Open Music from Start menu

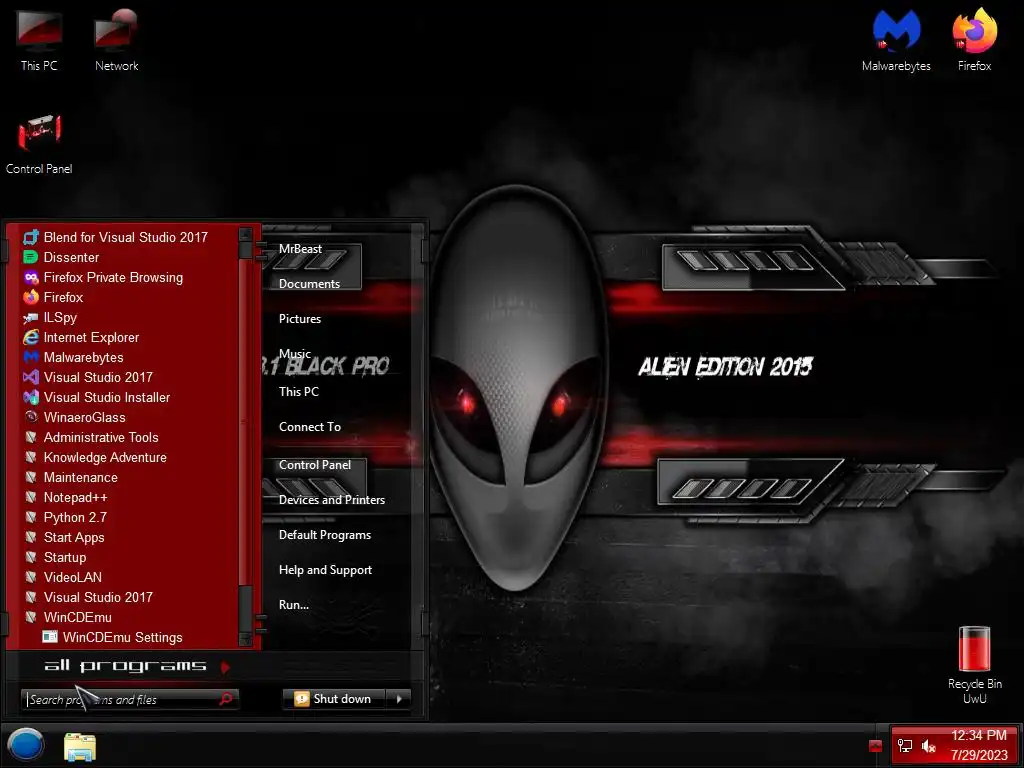tap(295, 354)
